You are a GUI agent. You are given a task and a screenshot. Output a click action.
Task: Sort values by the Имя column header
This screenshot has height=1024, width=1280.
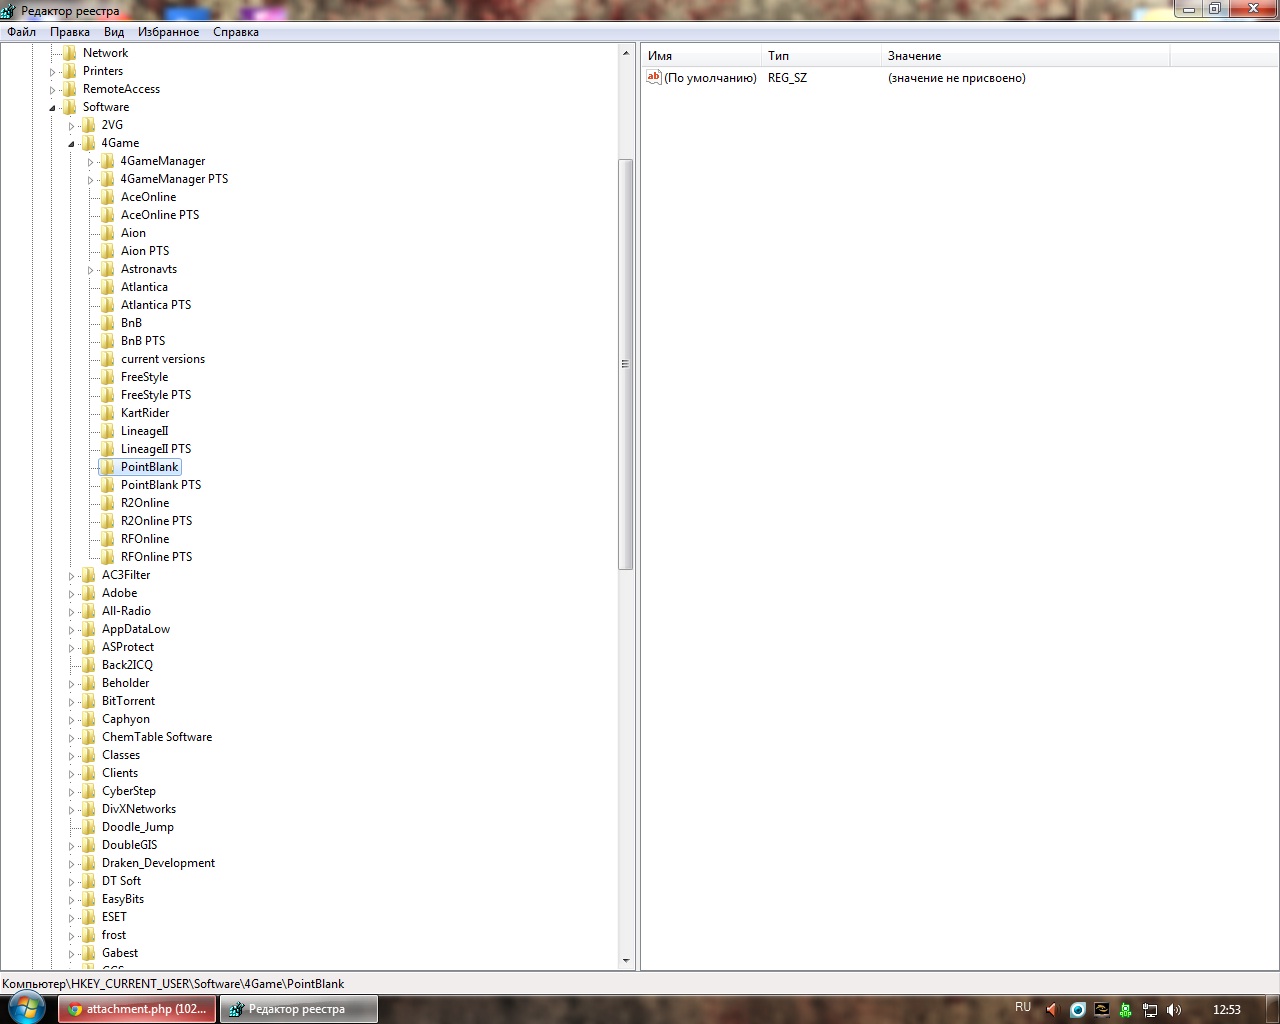700,56
